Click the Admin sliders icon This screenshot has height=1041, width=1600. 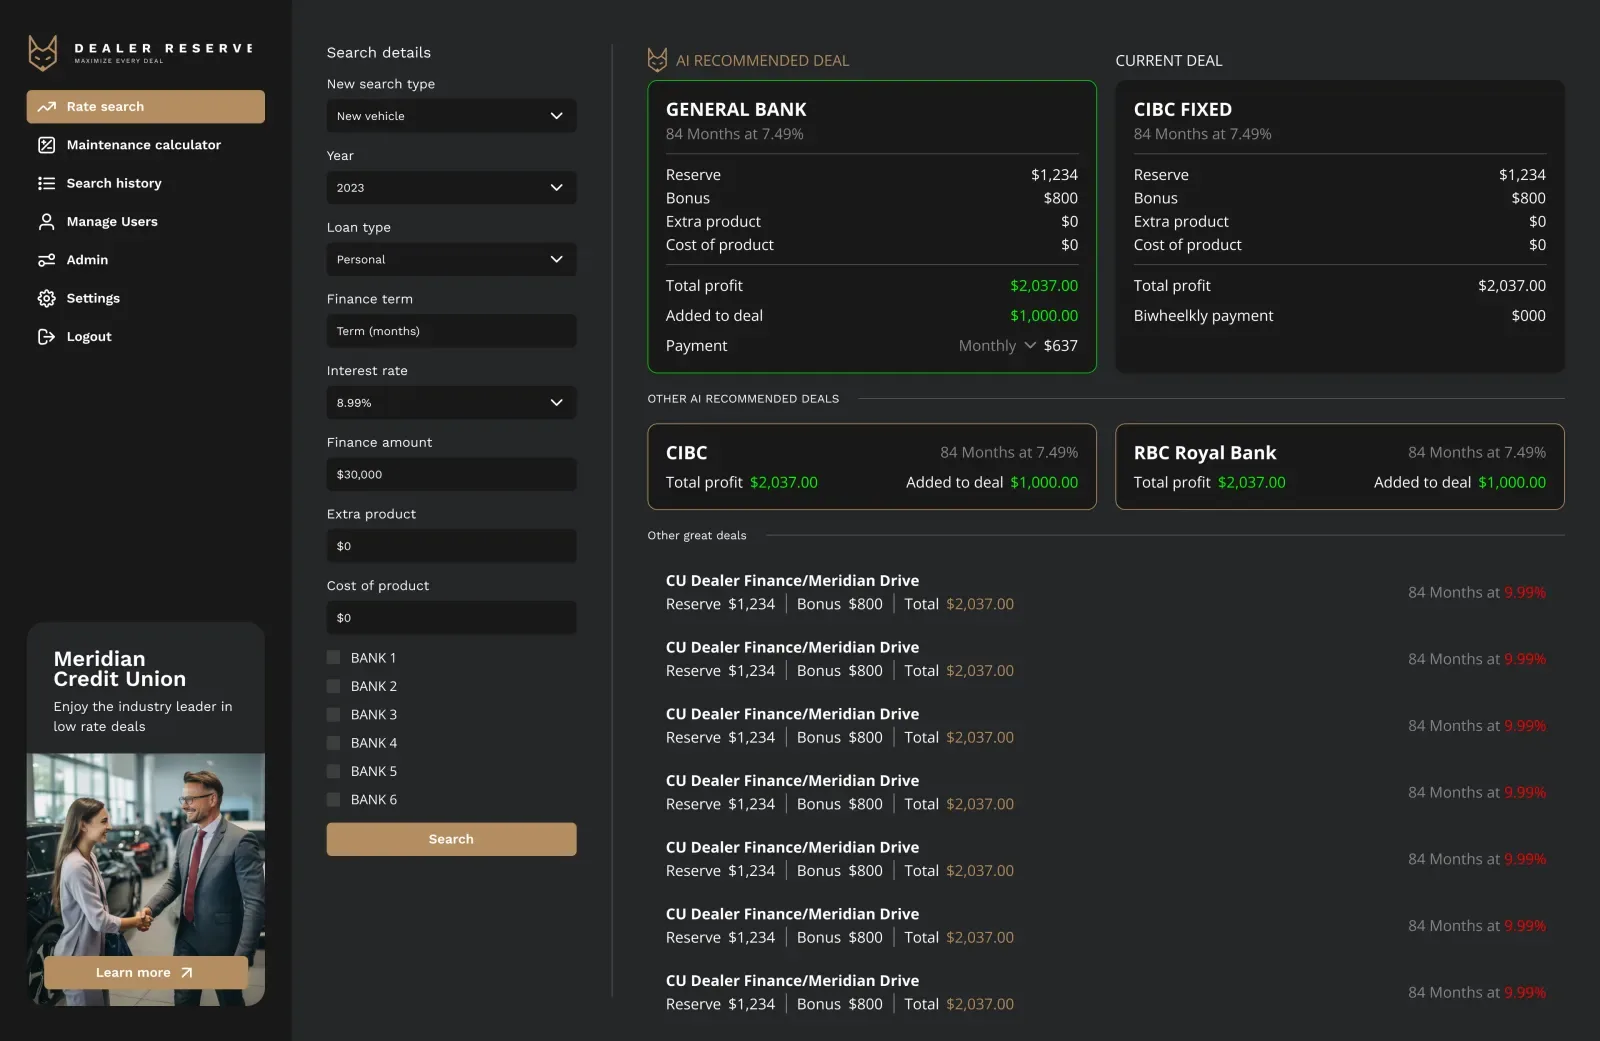point(46,260)
